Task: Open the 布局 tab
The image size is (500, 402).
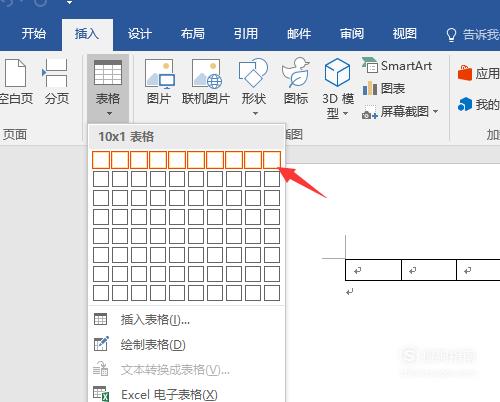Action: pos(193,34)
